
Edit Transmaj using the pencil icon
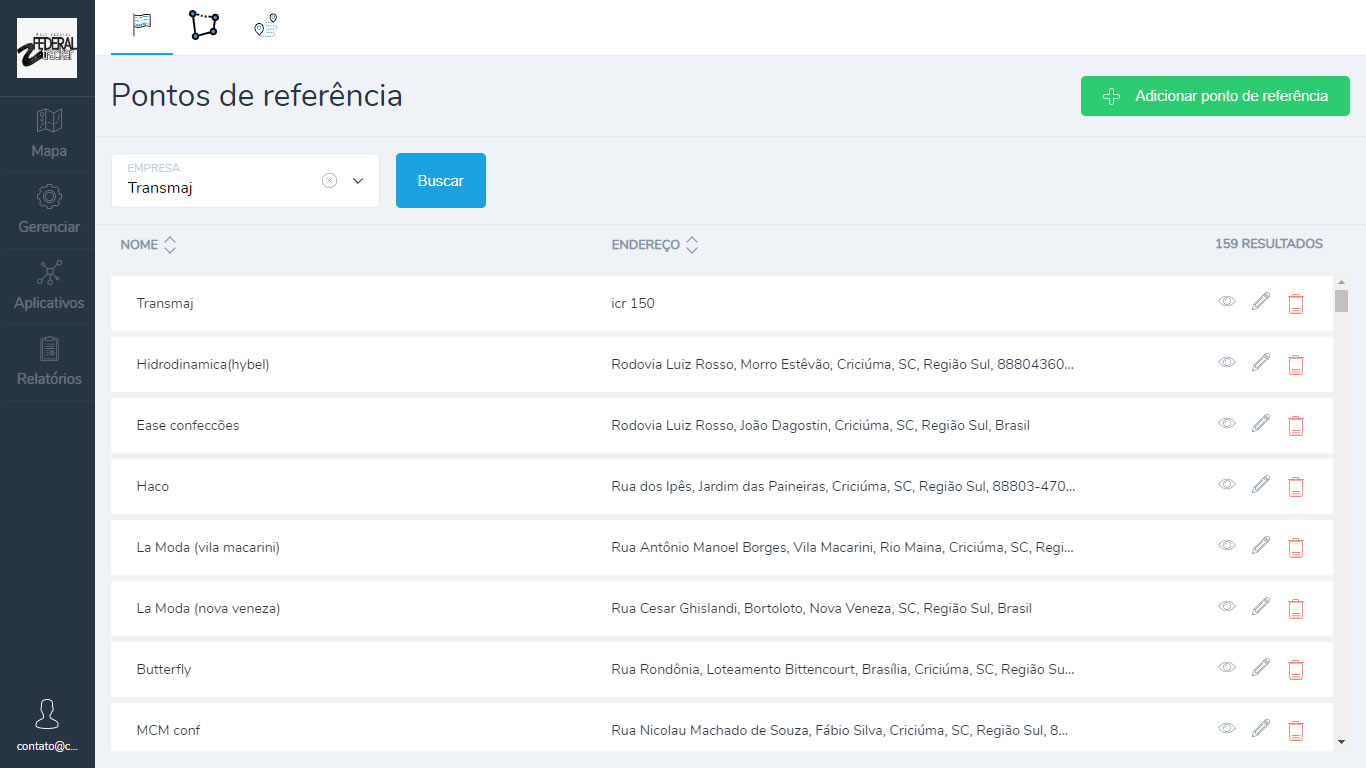click(1260, 301)
